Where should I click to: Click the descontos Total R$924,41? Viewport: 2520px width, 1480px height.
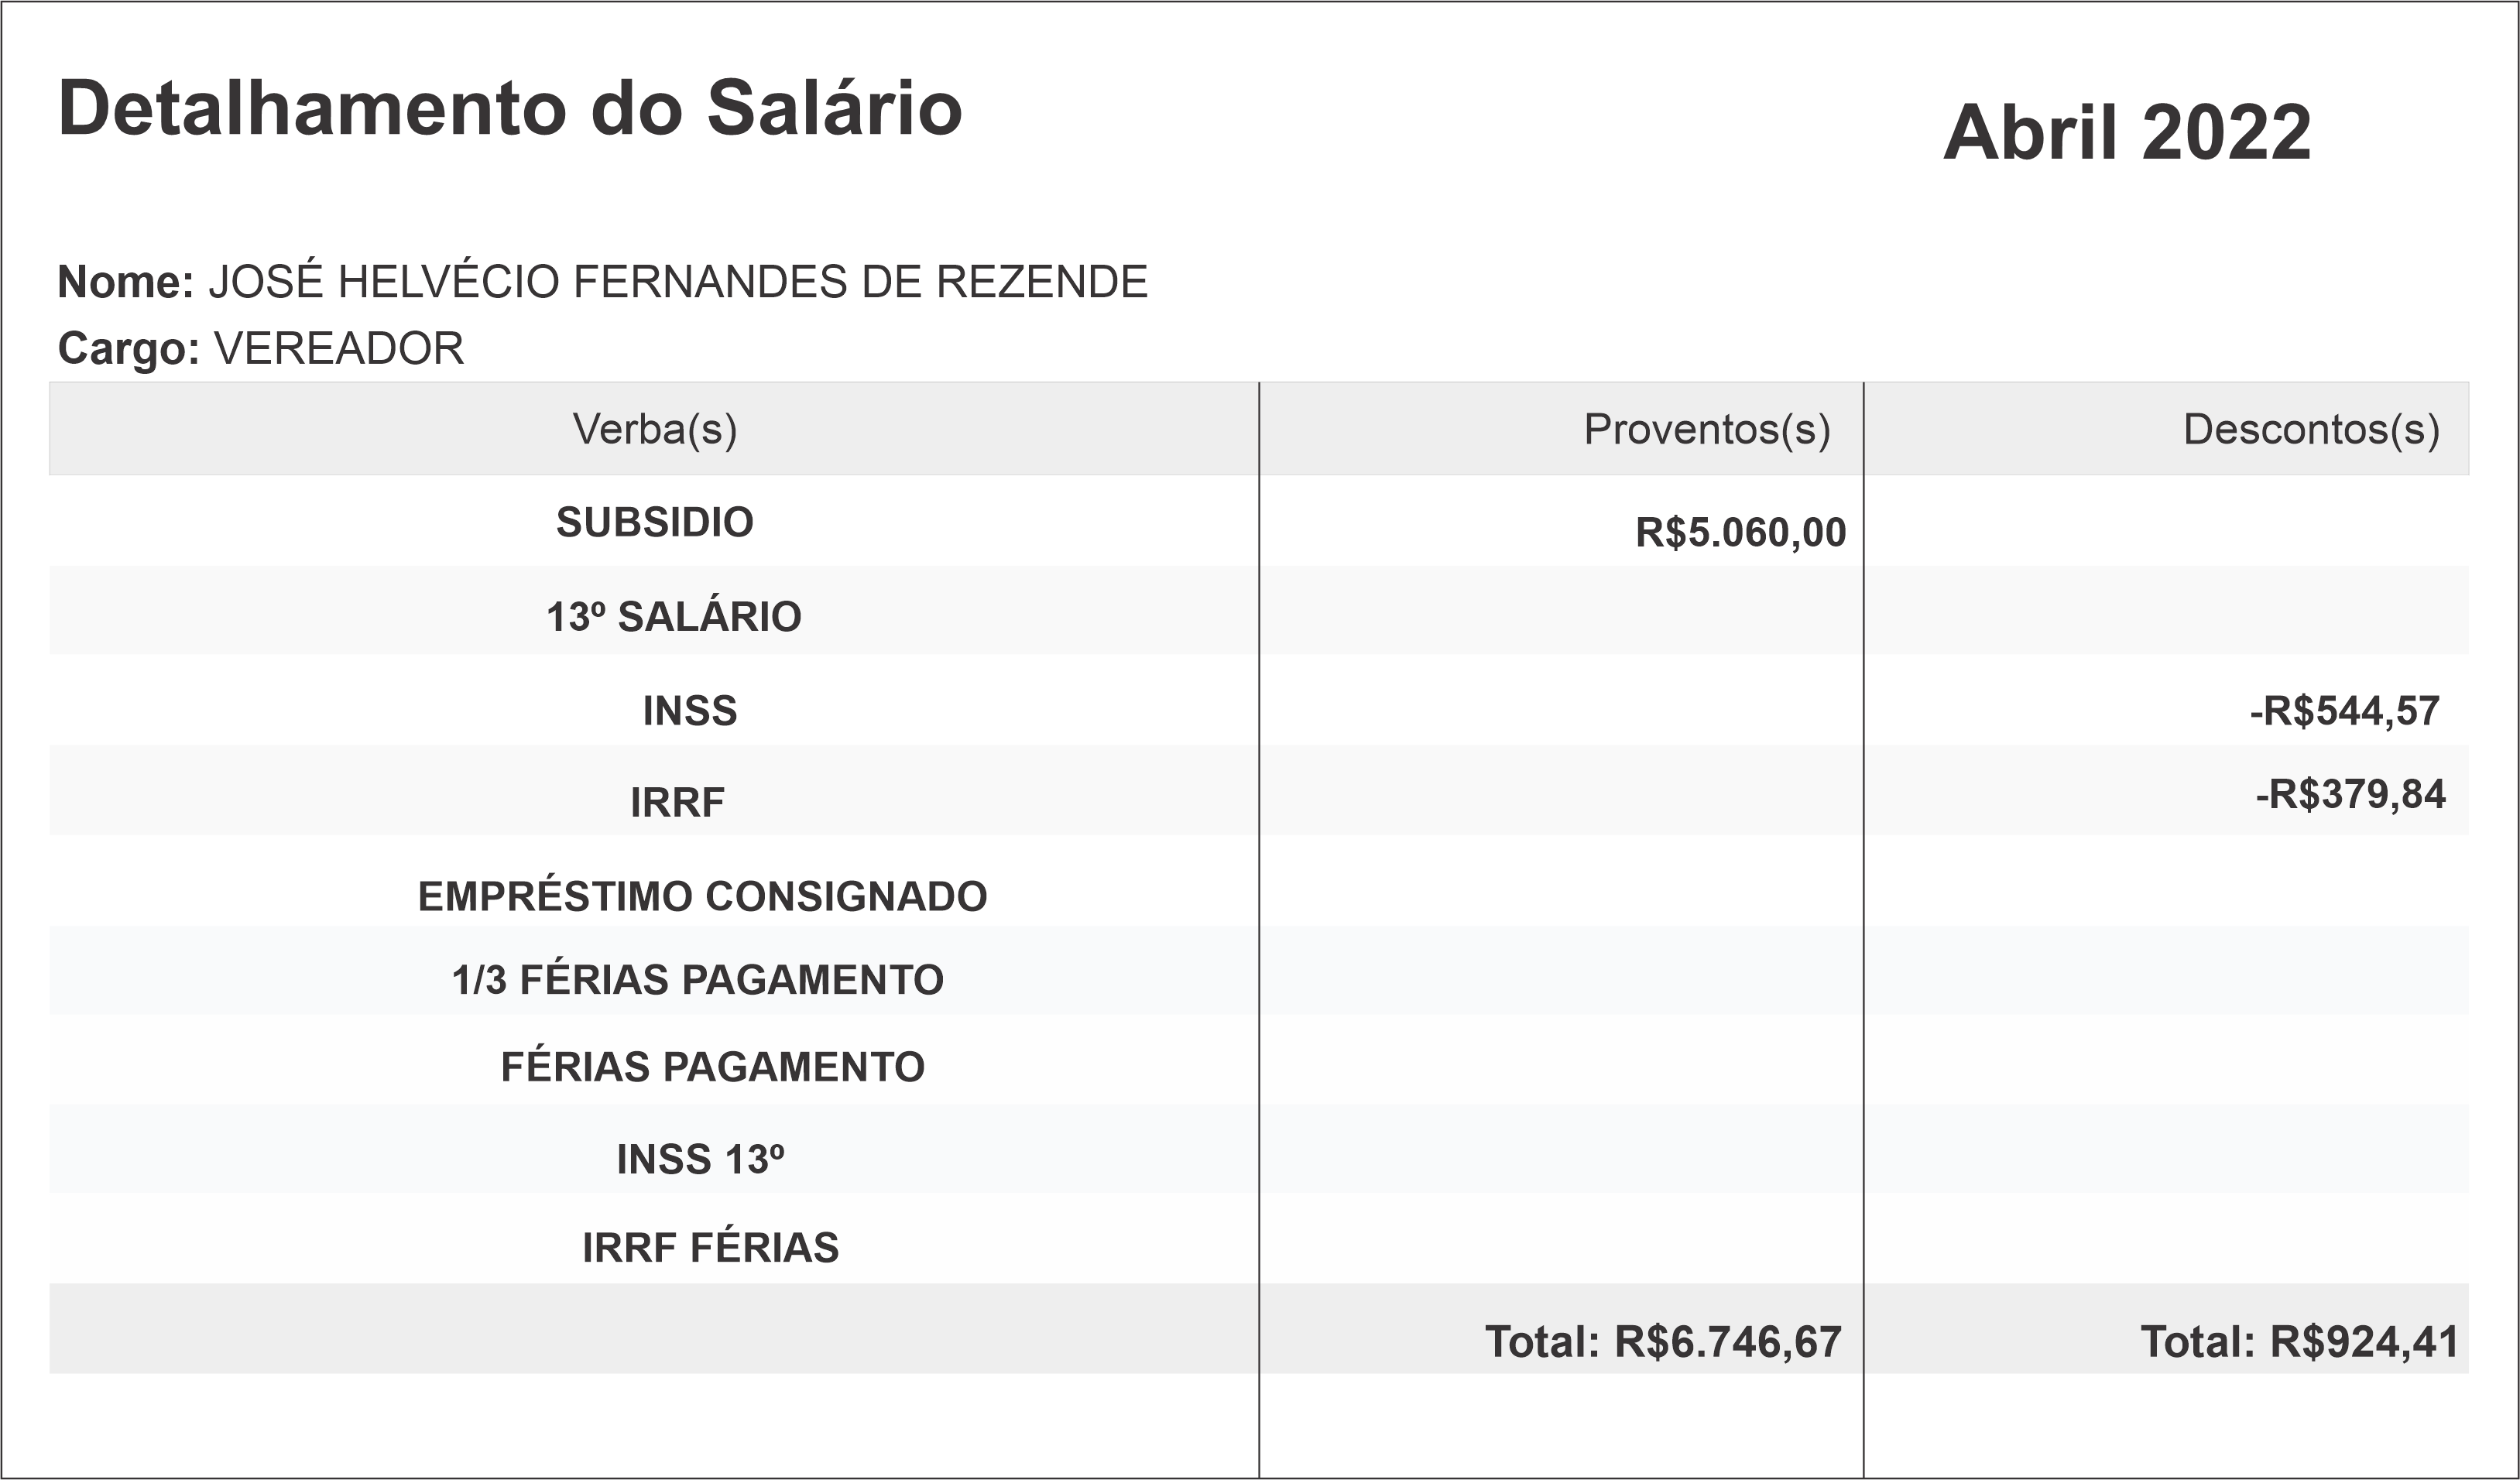pyautogui.click(x=2299, y=1342)
